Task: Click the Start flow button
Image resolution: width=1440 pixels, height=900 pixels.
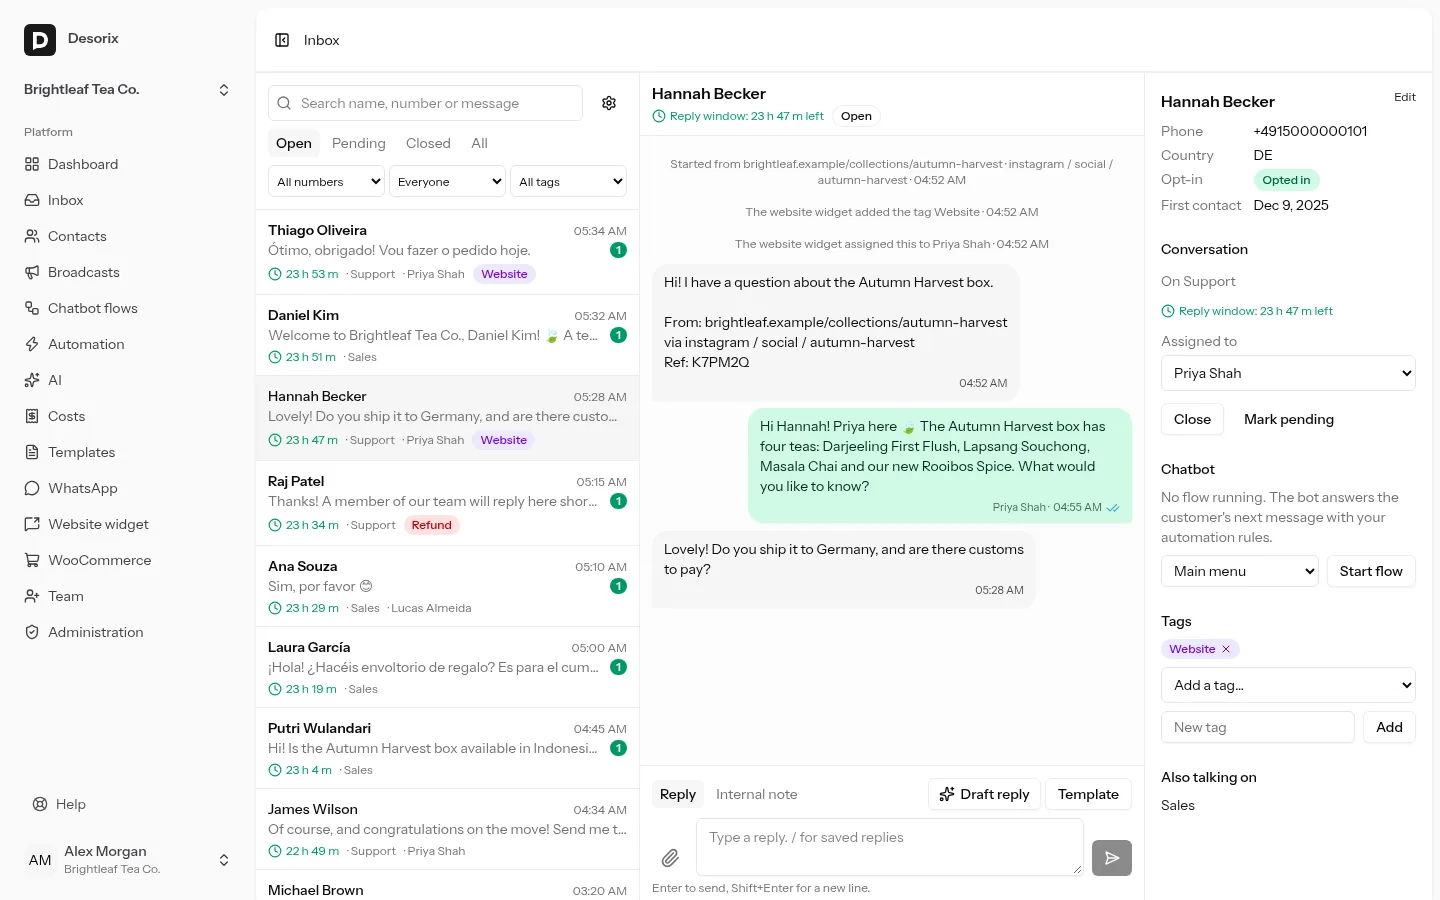Action: click(1371, 571)
